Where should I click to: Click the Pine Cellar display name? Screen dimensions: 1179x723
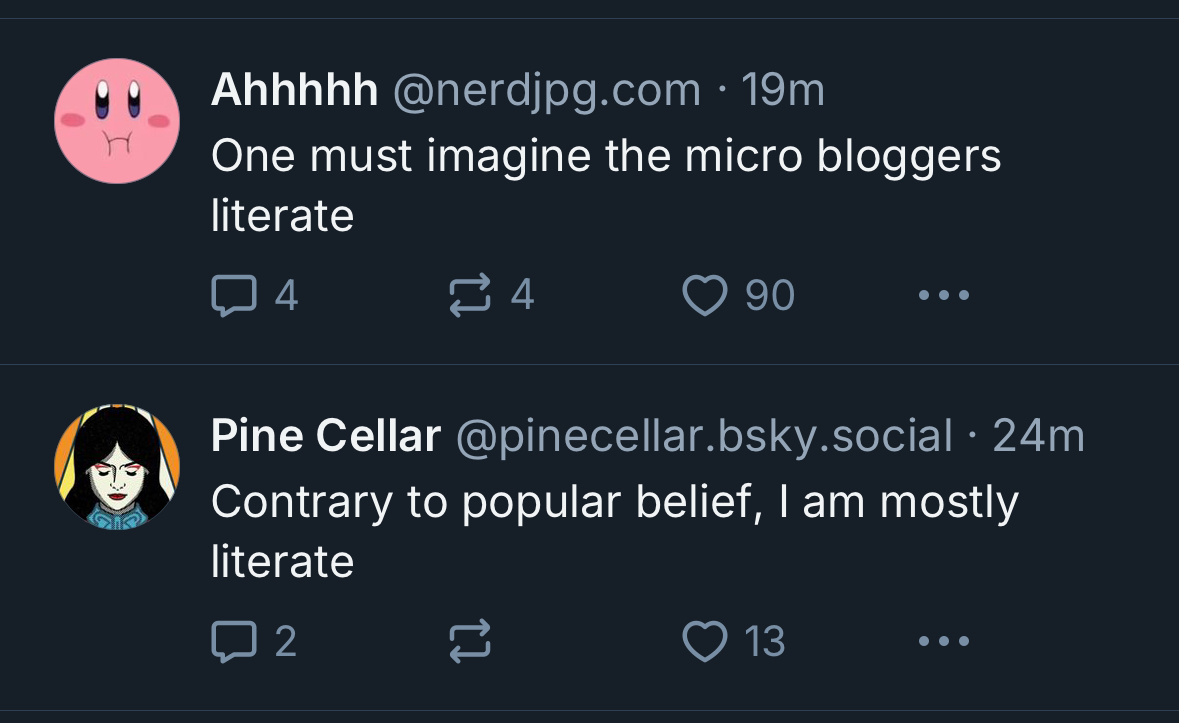point(326,436)
